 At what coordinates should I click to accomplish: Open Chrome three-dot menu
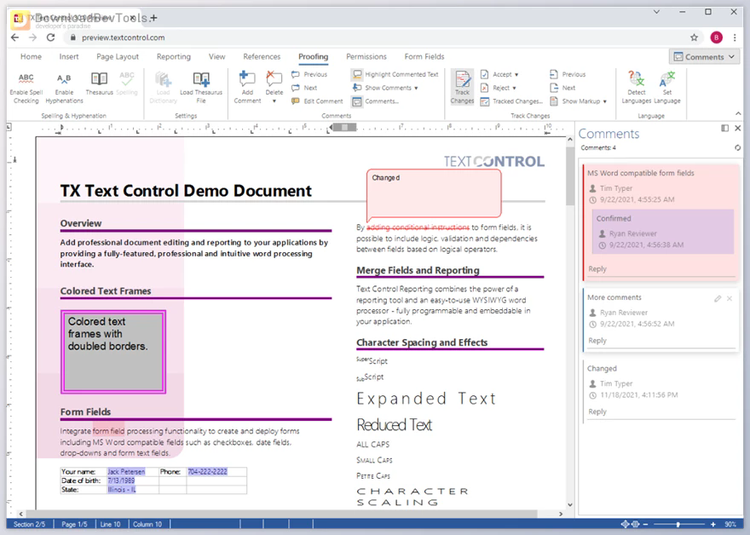[735, 37]
